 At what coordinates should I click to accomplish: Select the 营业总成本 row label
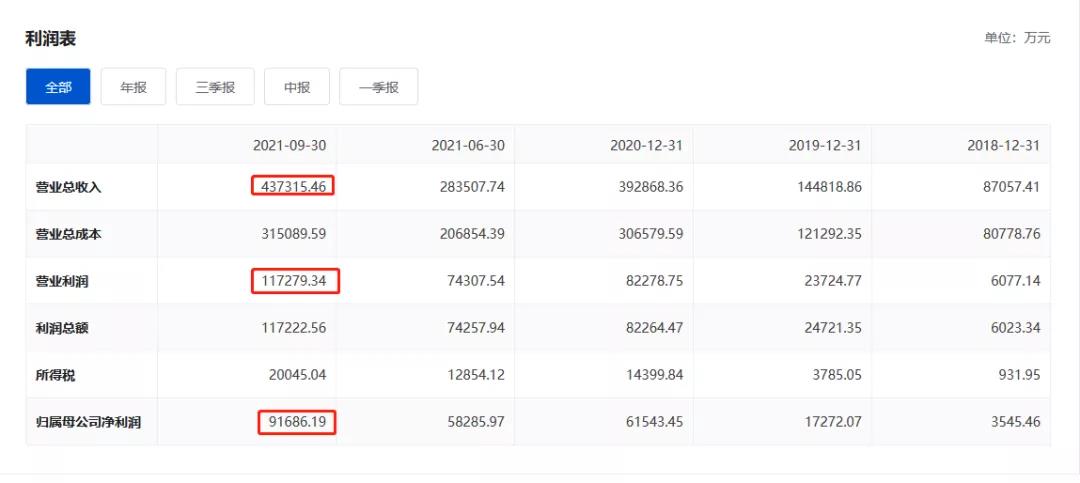[x=69, y=234]
